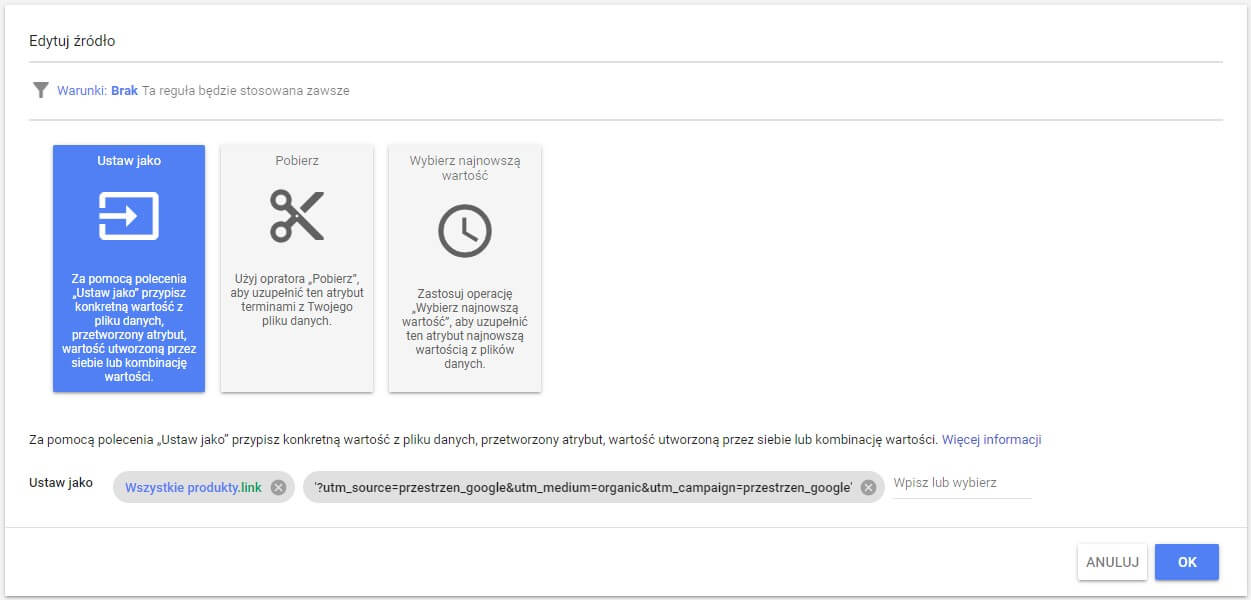Click the description text in Ustaw jako card
1251x600 pixels.
click(129, 328)
